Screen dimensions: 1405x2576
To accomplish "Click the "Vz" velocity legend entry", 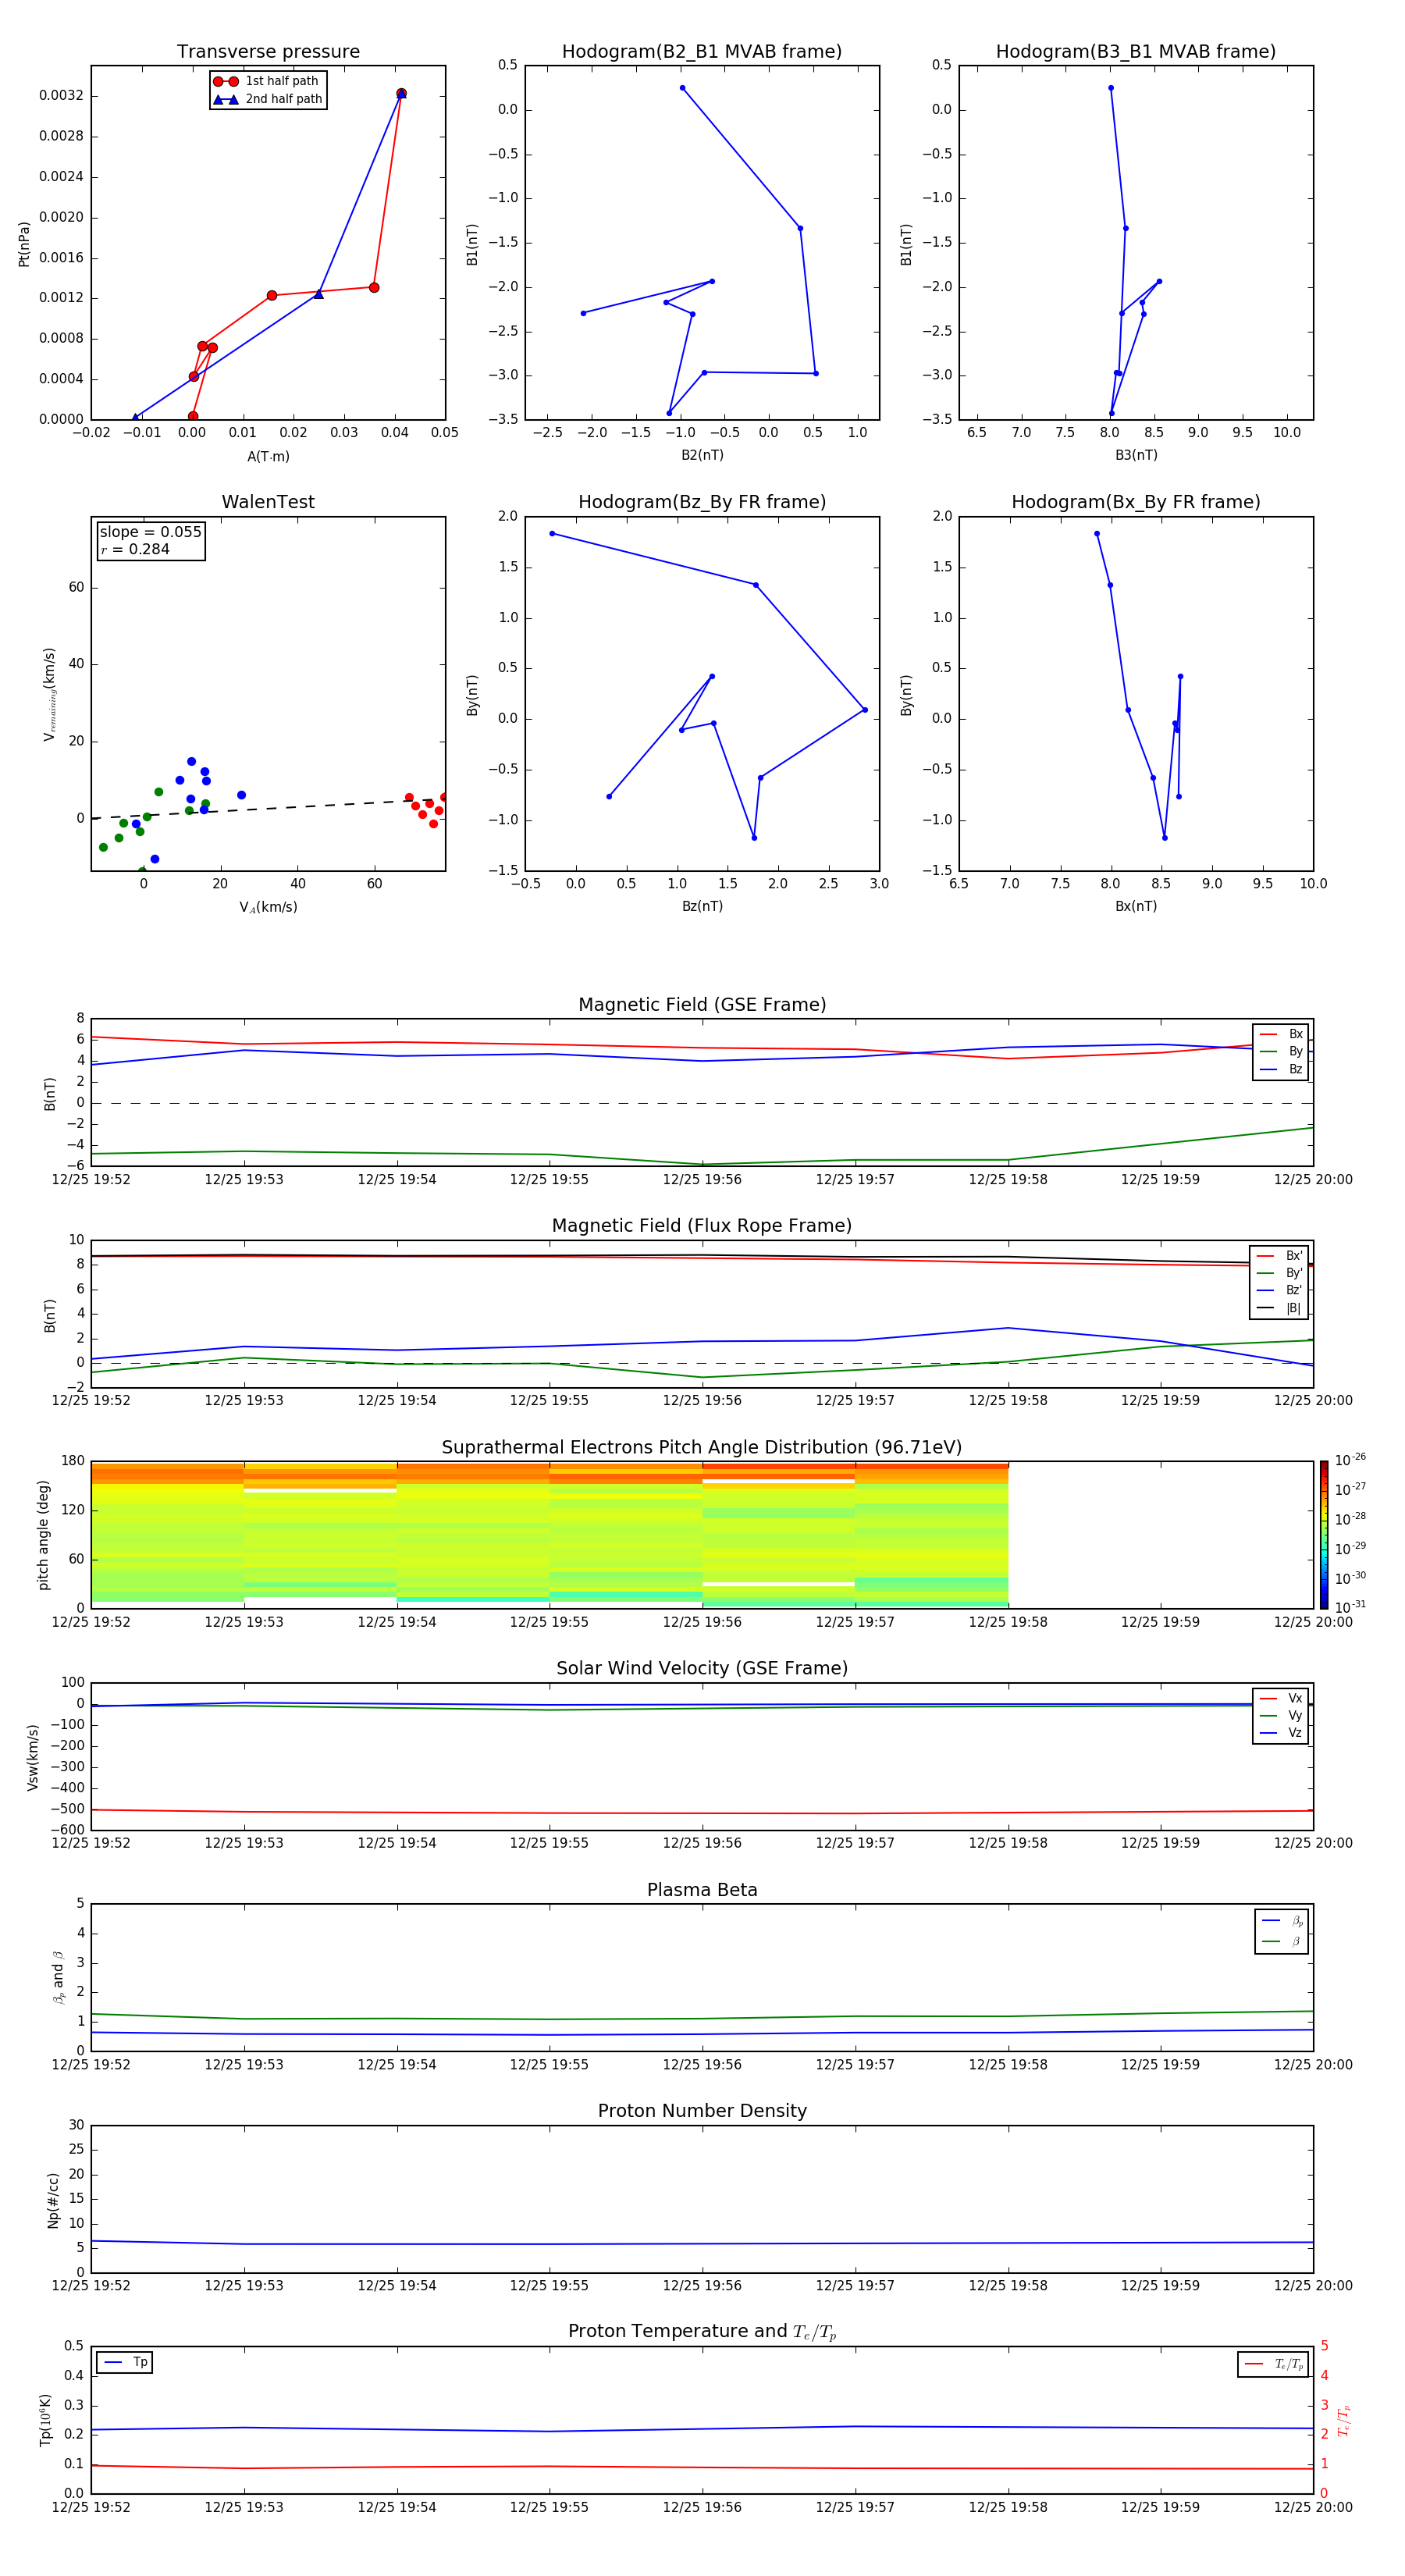I will click(1281, 1733).
